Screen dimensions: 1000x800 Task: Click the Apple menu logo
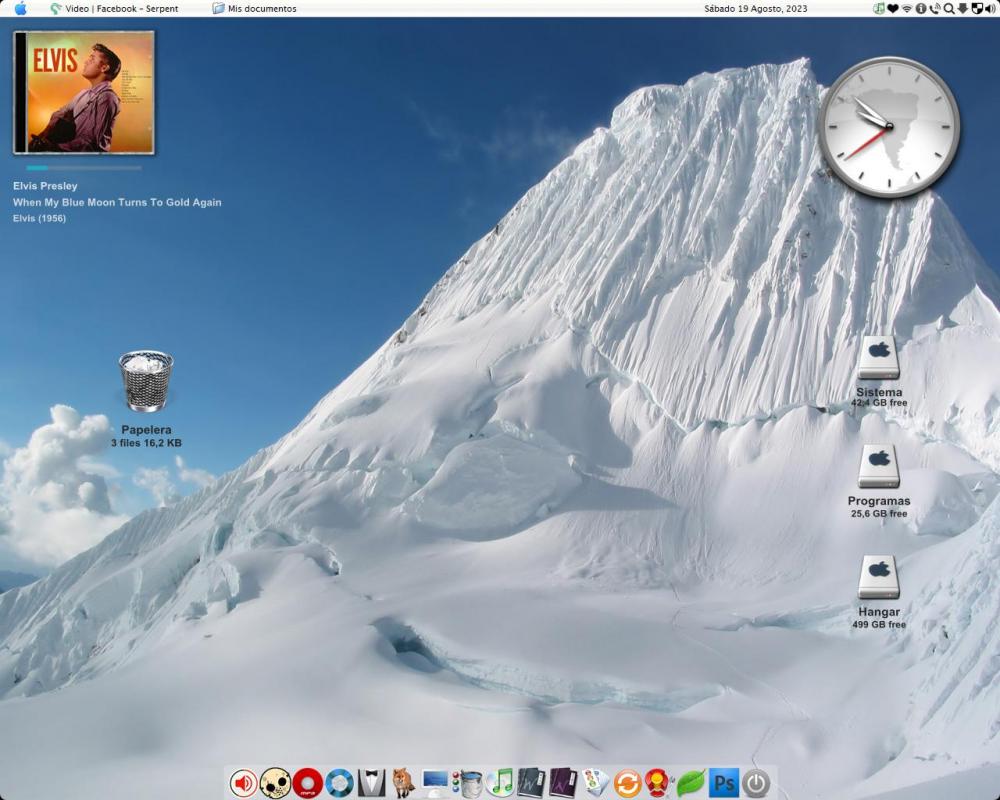click(x=20, y=8)
